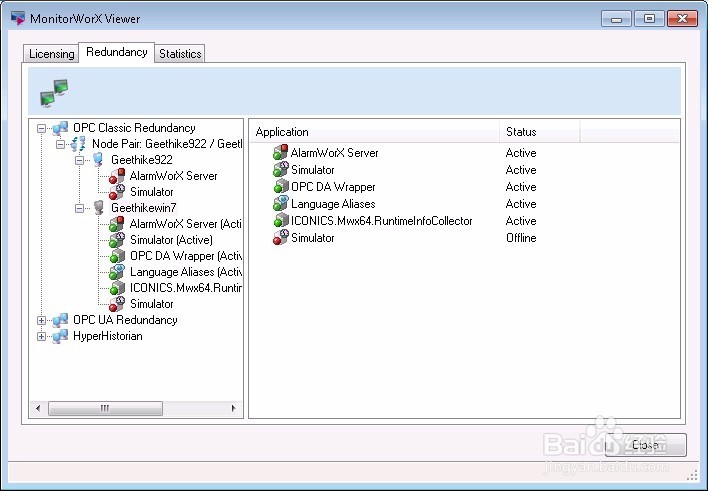Minimize the MonitorWorX Viewer window
Image resolution: width=708 pixels, height=491 pixels.
tap(616, 19)
